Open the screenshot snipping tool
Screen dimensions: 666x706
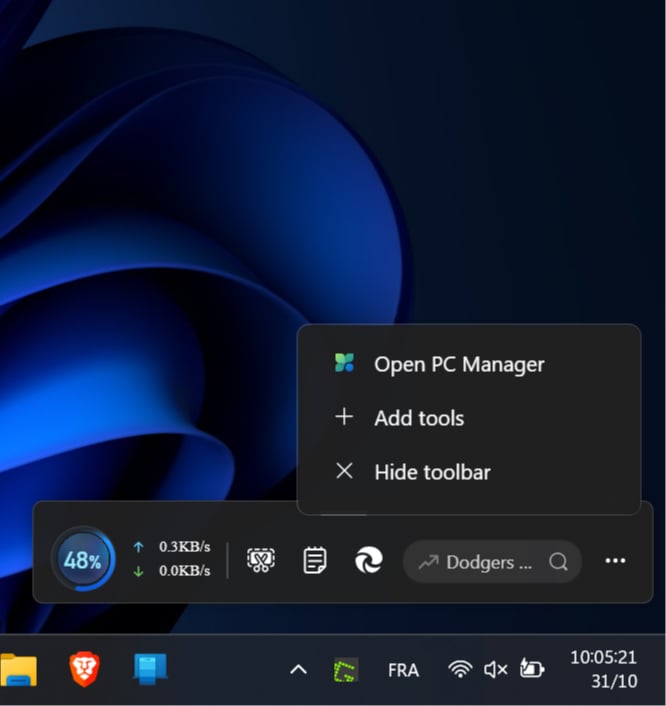click(261, 561)
